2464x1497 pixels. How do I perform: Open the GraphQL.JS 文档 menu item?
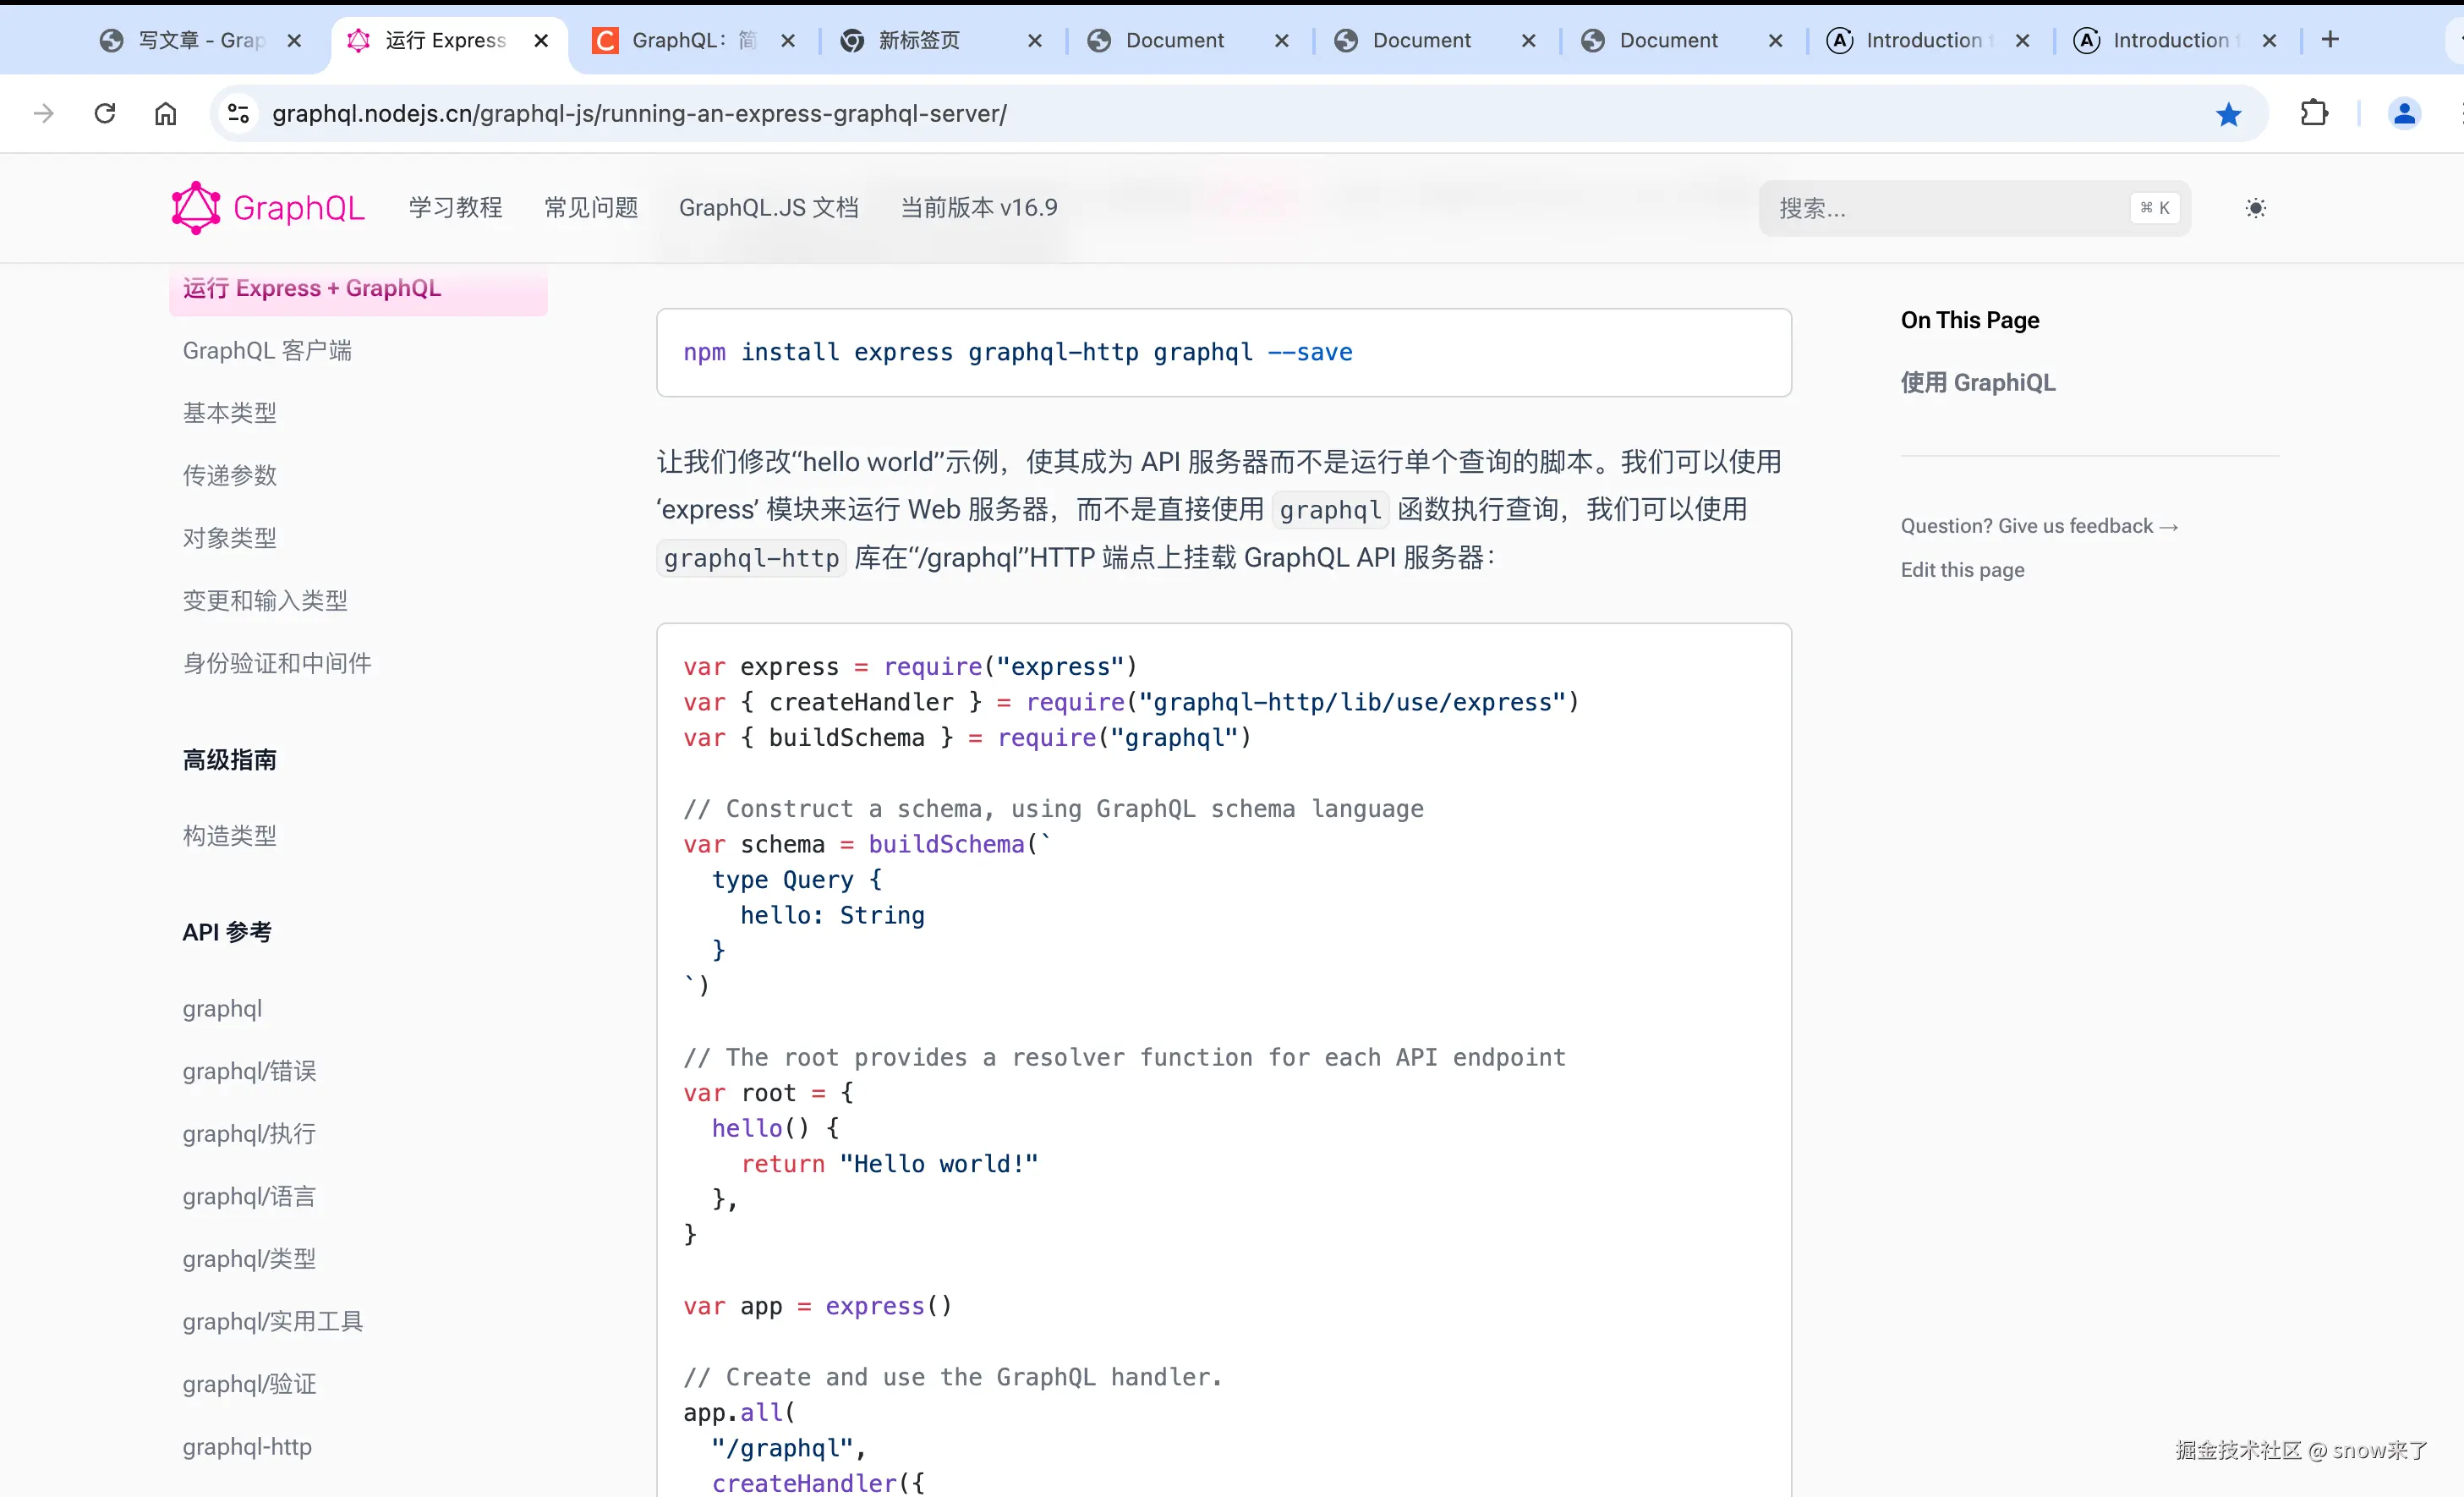click(768, 208)
